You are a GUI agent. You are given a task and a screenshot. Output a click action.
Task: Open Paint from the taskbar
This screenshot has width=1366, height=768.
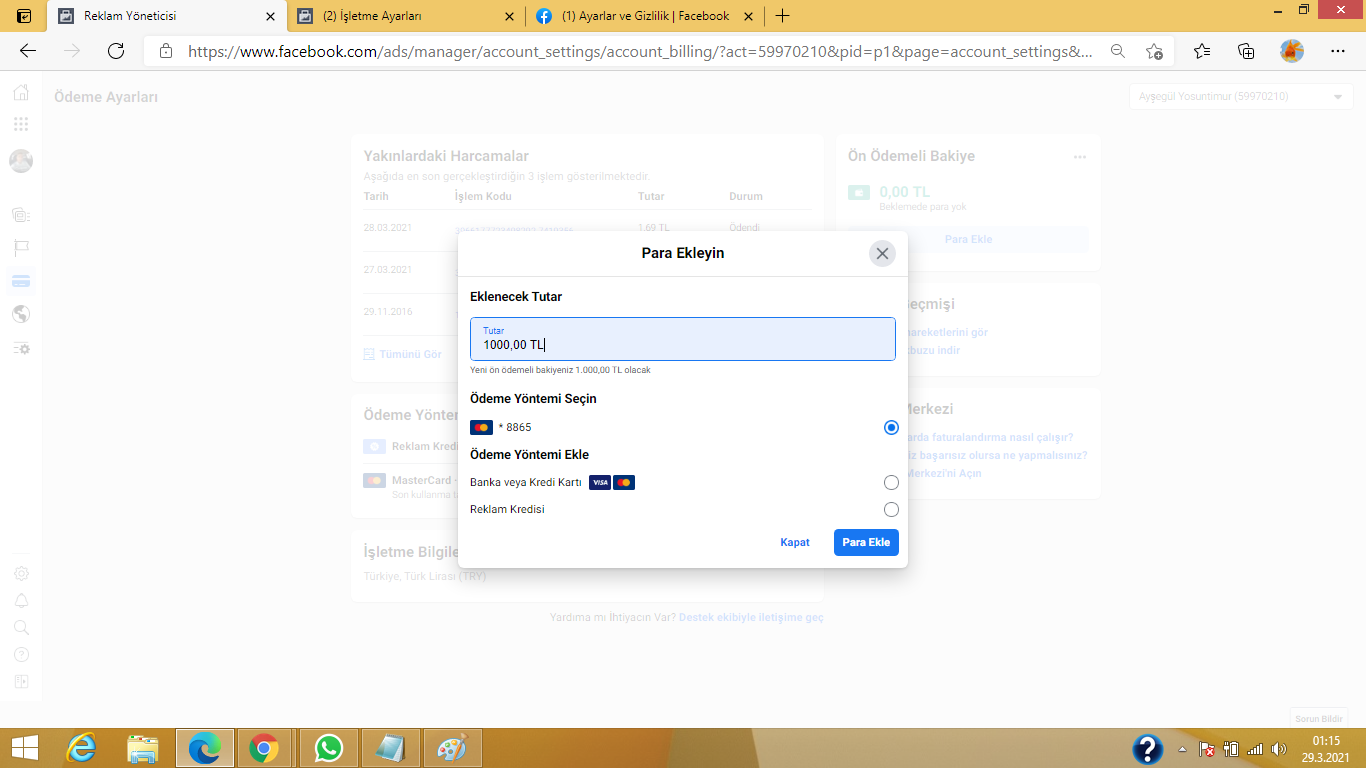(x=452, y=748)
